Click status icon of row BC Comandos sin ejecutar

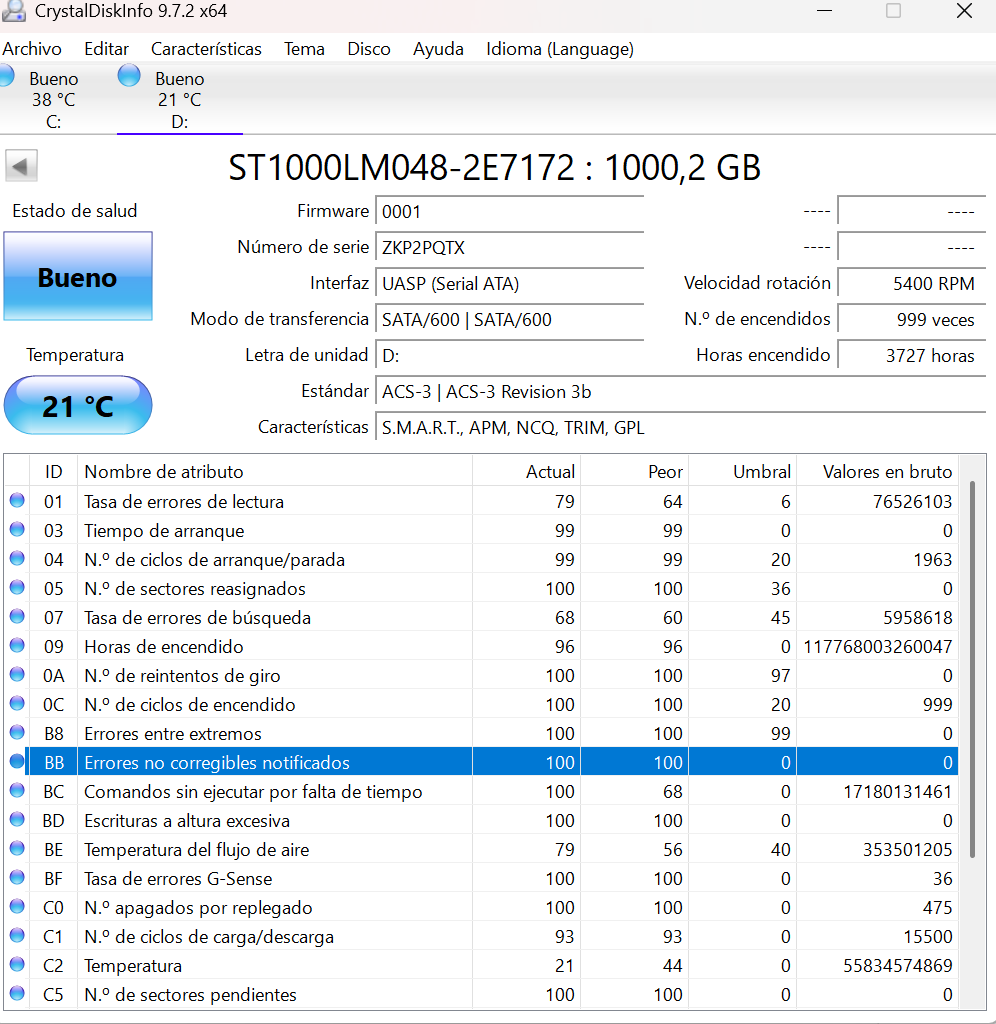click(17, 791)
